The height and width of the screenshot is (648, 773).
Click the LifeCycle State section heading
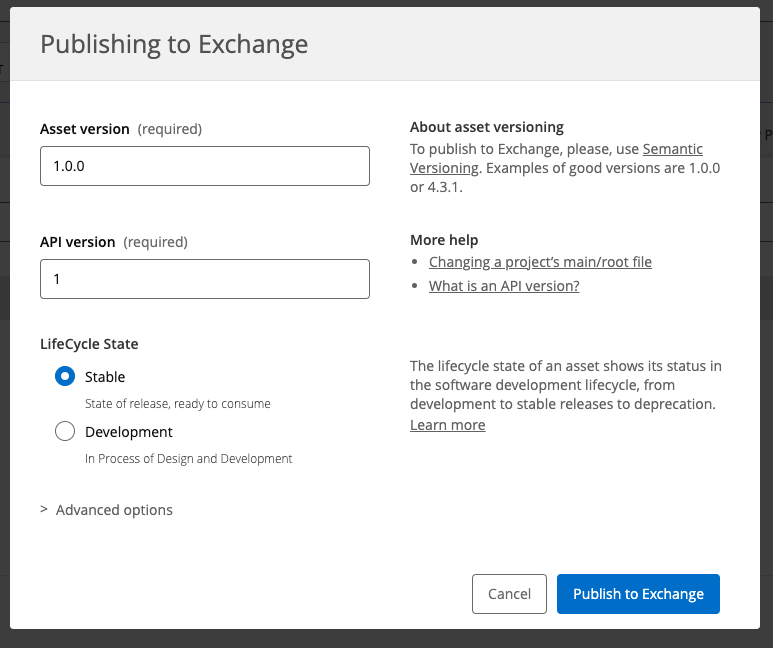tap(89, 344)
